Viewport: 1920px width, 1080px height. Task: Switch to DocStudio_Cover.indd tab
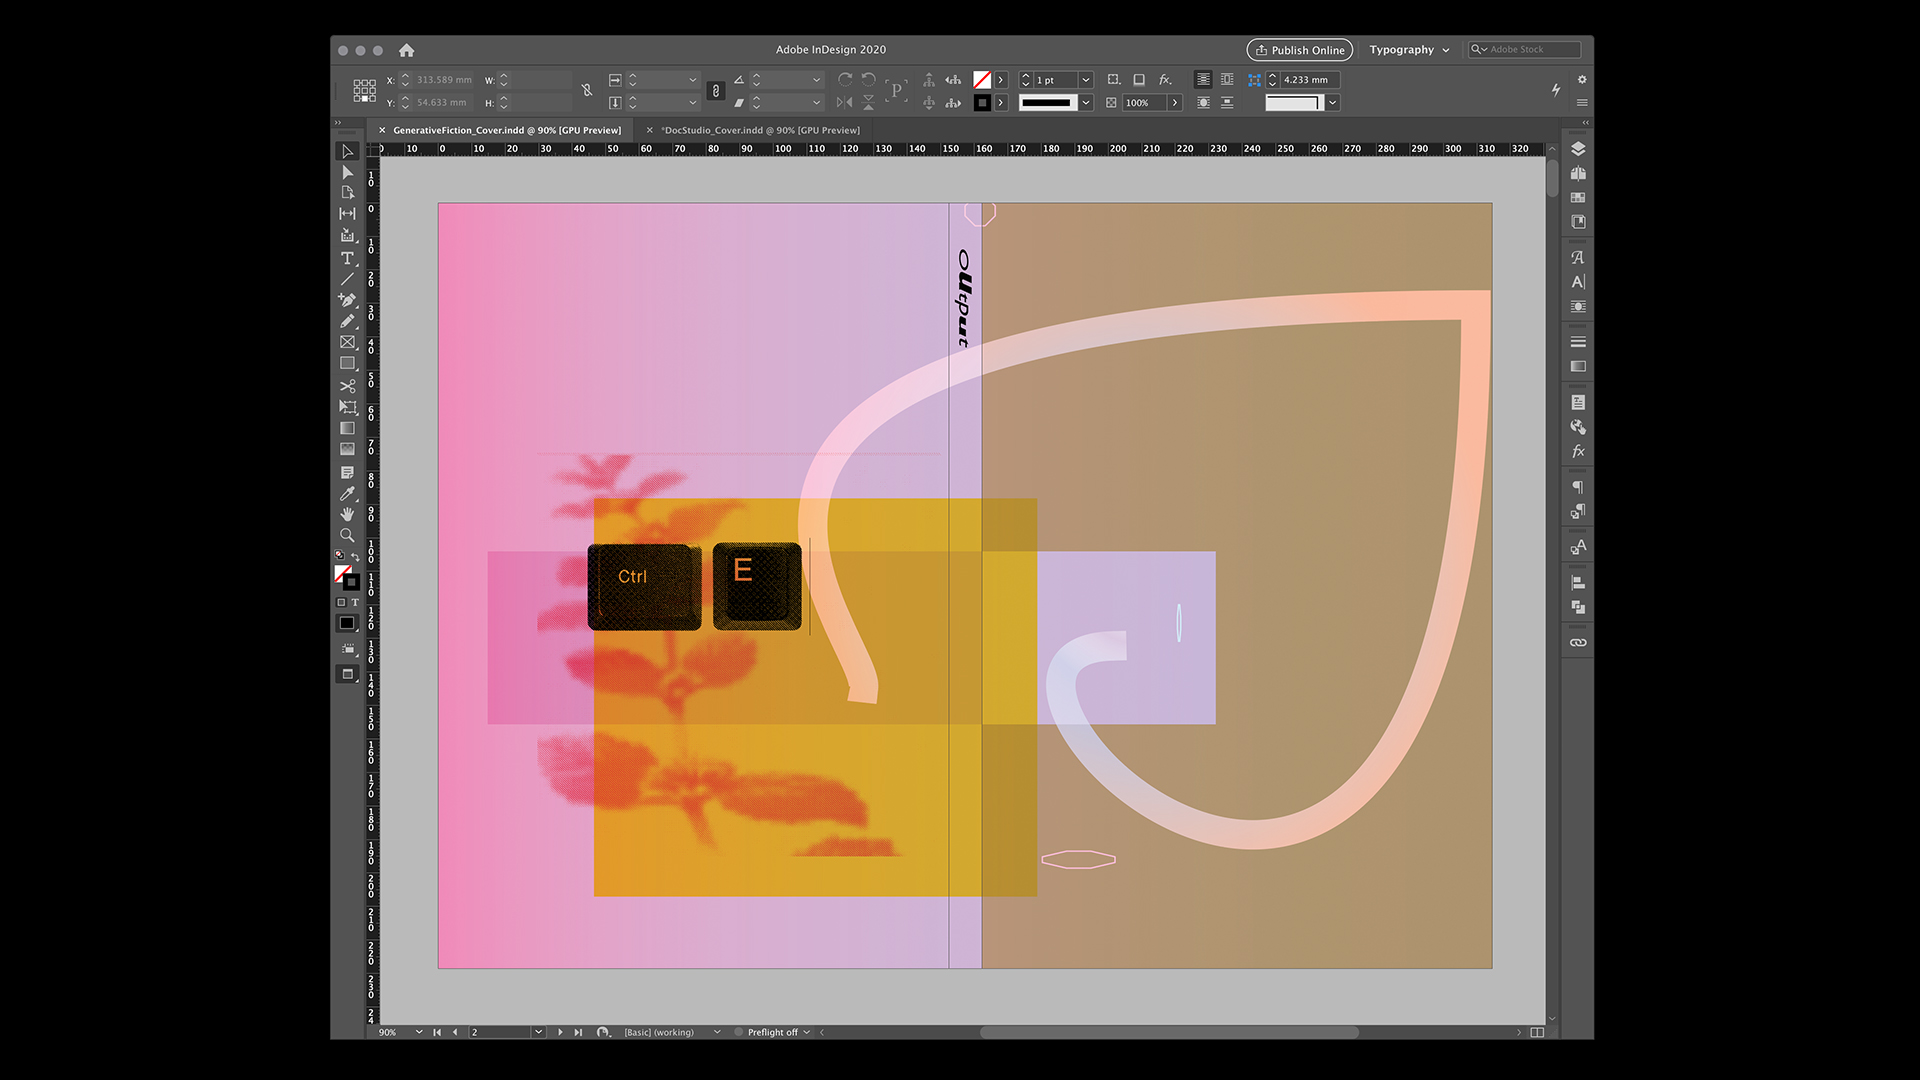[761, 130]
